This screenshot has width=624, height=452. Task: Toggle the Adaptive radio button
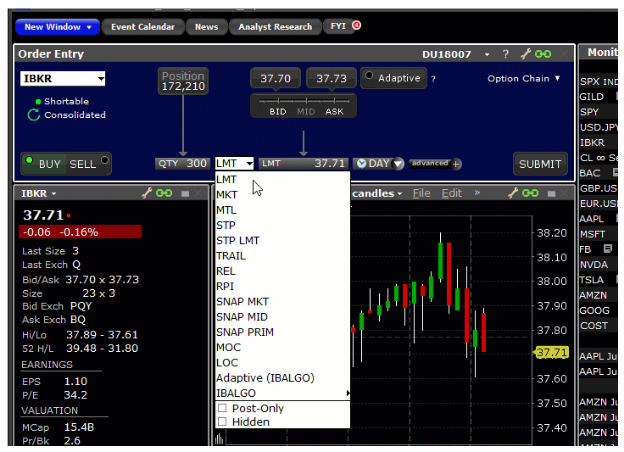(369, 75)
